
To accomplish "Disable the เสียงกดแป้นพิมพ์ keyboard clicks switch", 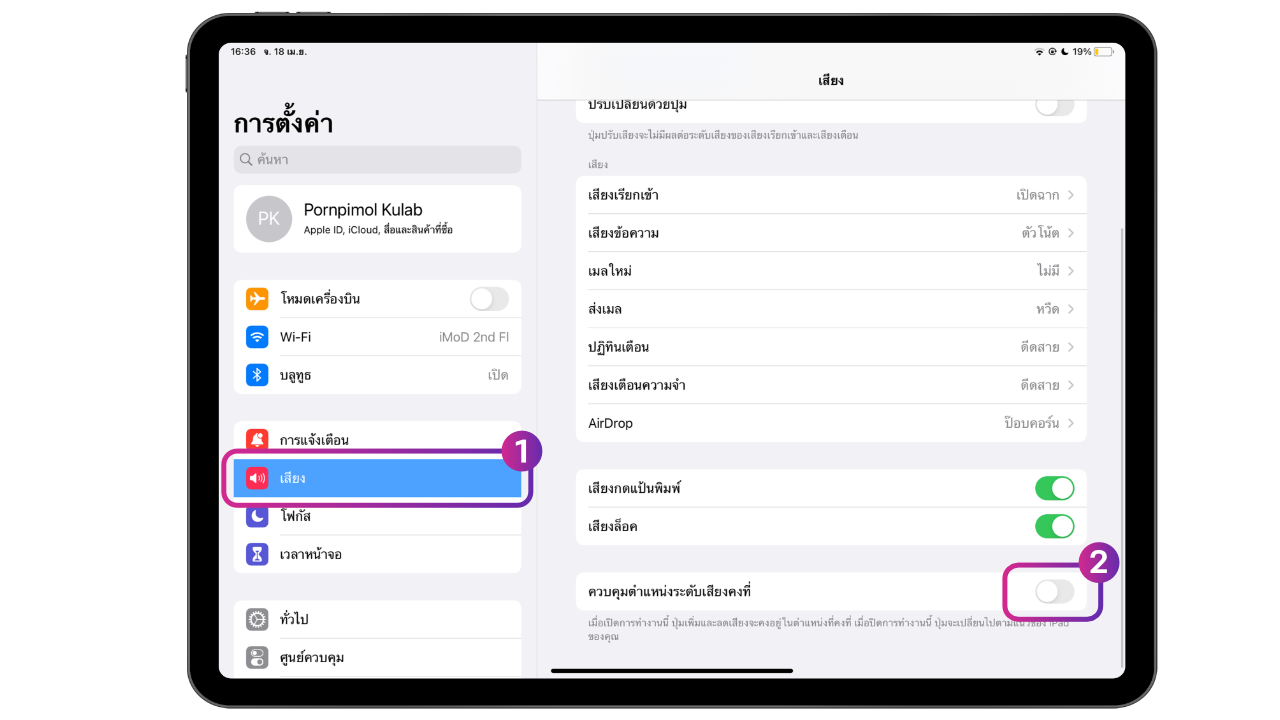I will (1054, 488).
